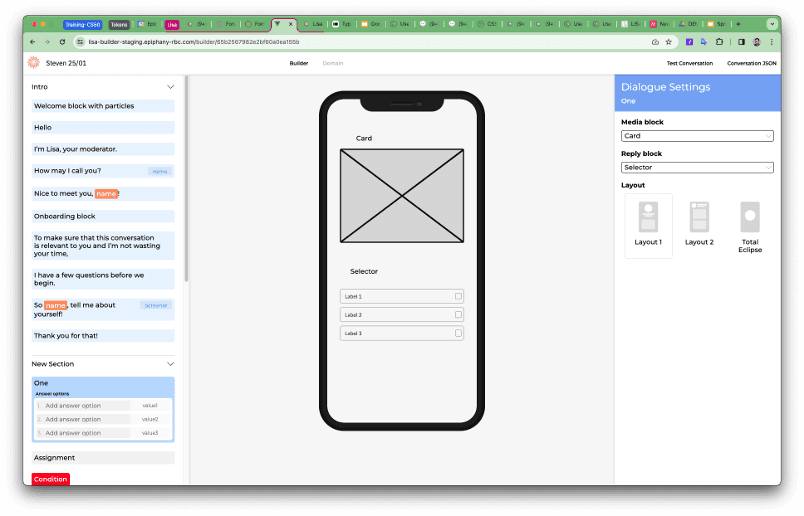Click the pink Lisa tab group label
This screenshot has height=516, width=804.
point(172,24)
